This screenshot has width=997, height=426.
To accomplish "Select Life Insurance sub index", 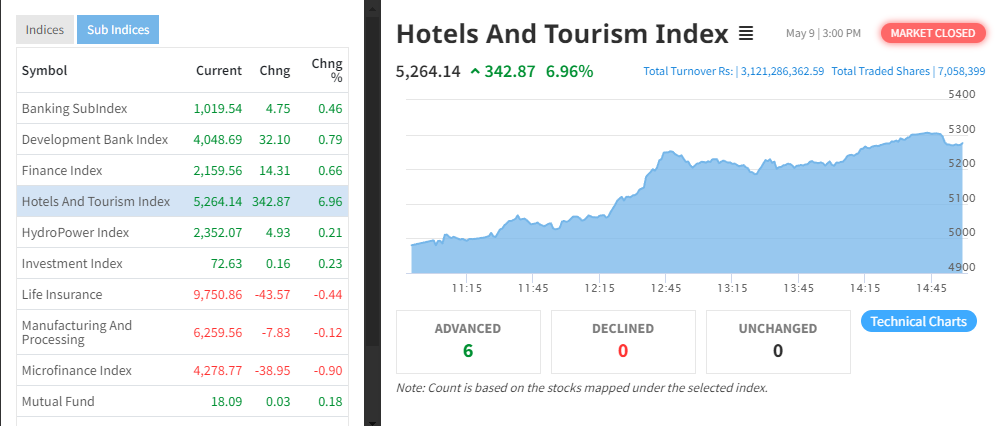I will tap(62, 295).
